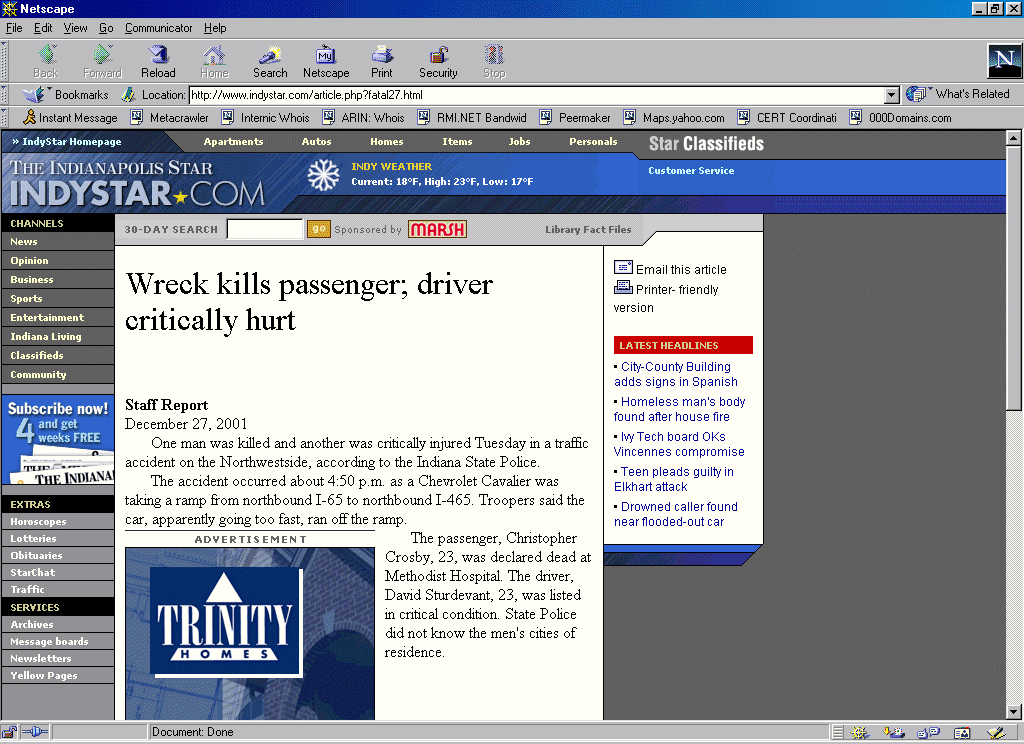Open the Communicator menu

click(x=159, y=28)
